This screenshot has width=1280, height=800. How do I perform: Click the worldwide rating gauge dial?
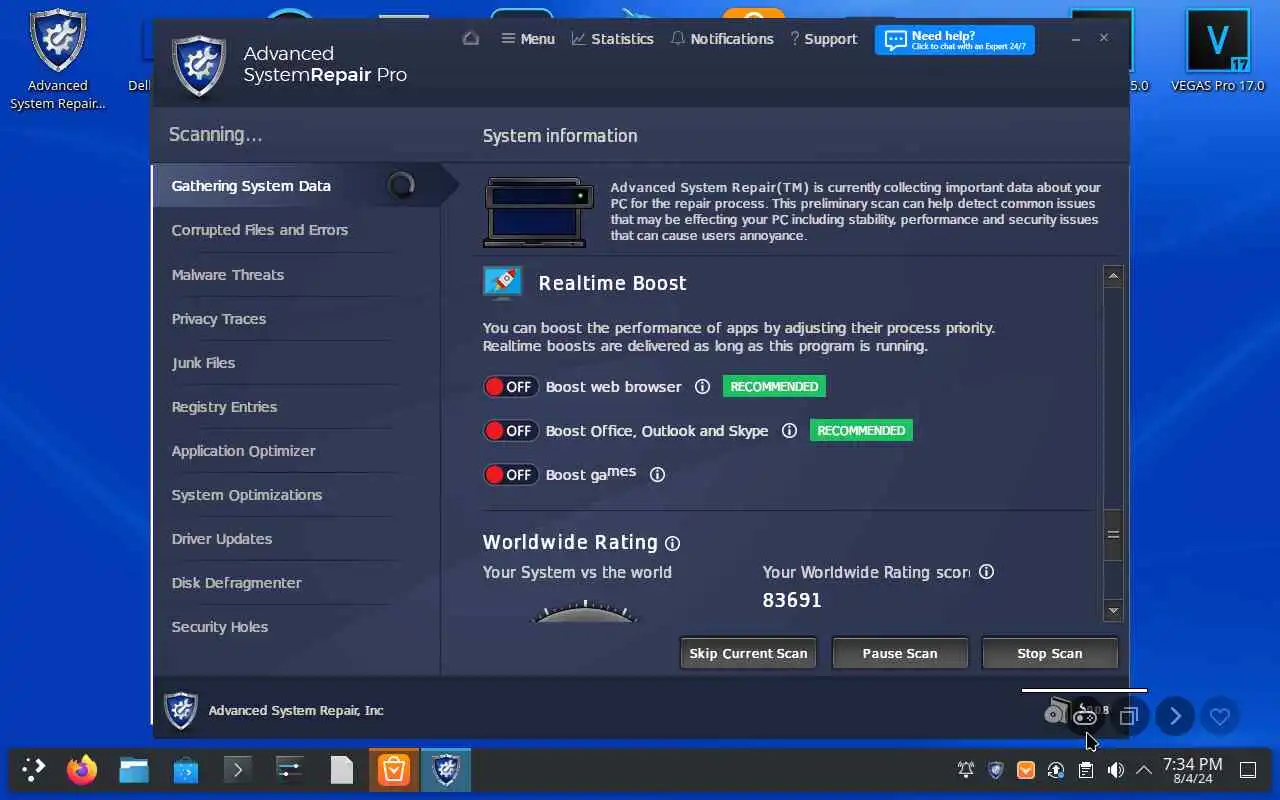click(x=584, y=611)
